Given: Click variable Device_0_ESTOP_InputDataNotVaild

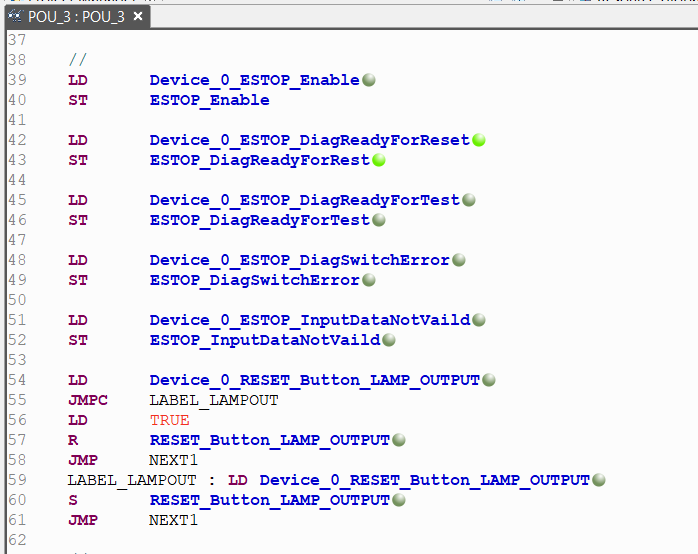Looking at the screenshot, I should (310, 320).
